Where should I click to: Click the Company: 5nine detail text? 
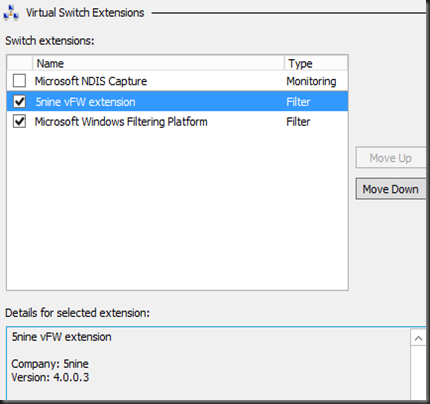pos(50,364)
